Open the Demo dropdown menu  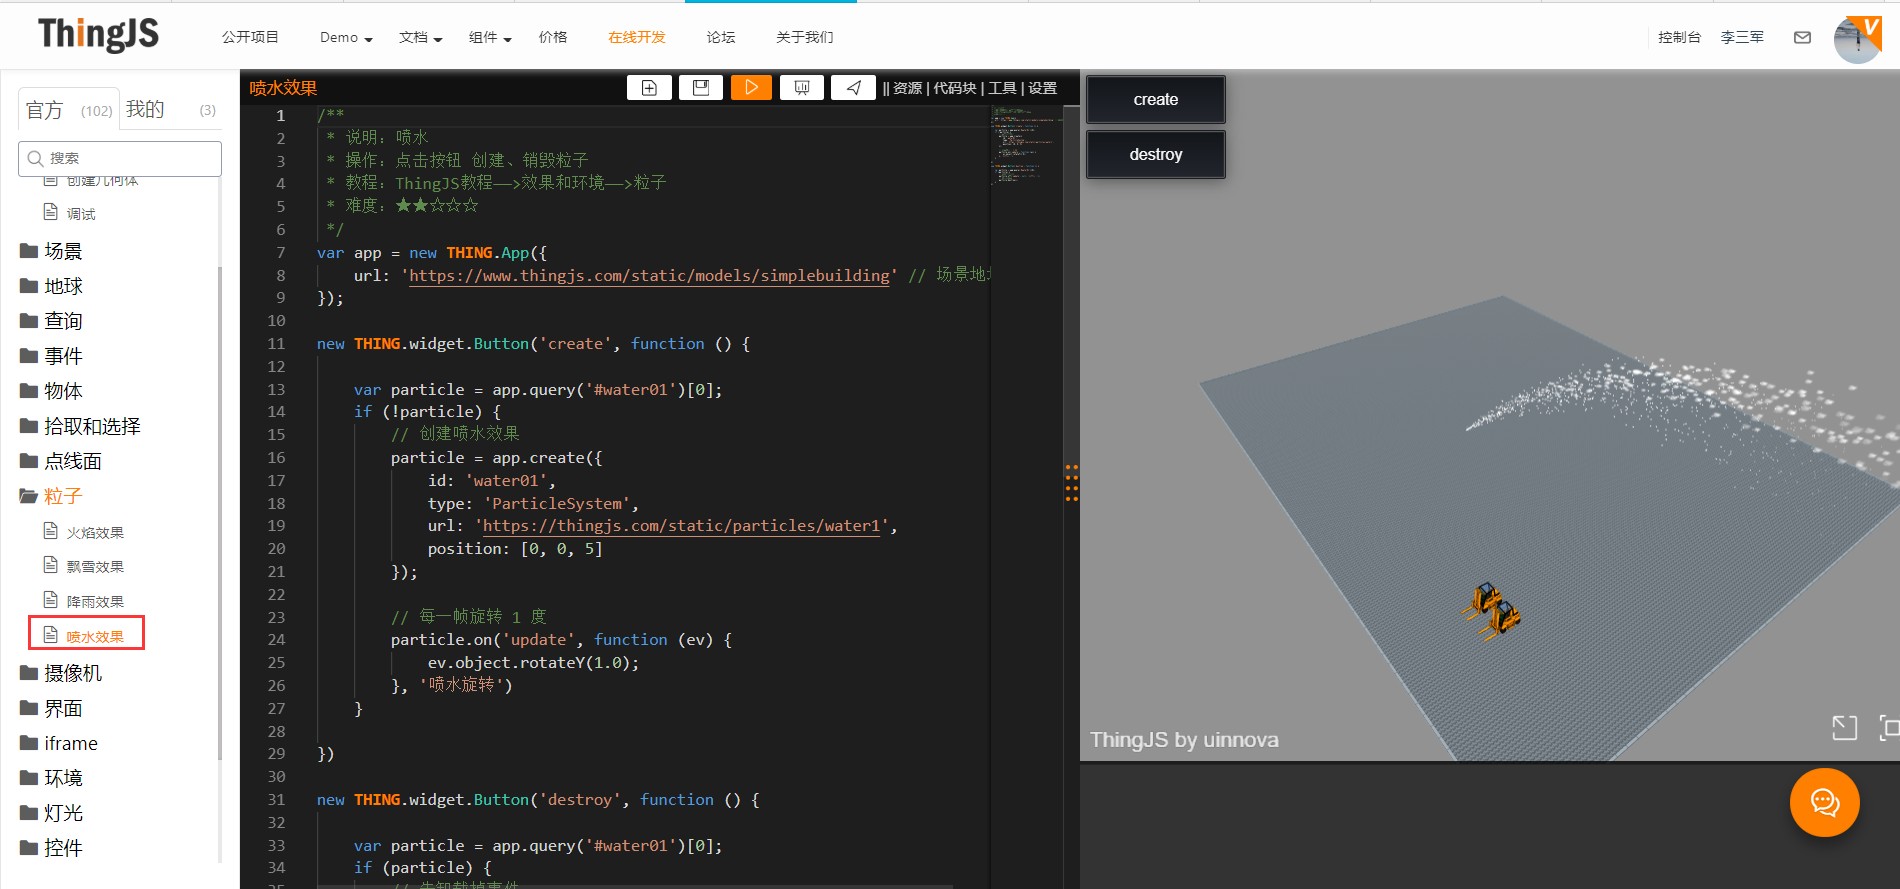[346, 37]
